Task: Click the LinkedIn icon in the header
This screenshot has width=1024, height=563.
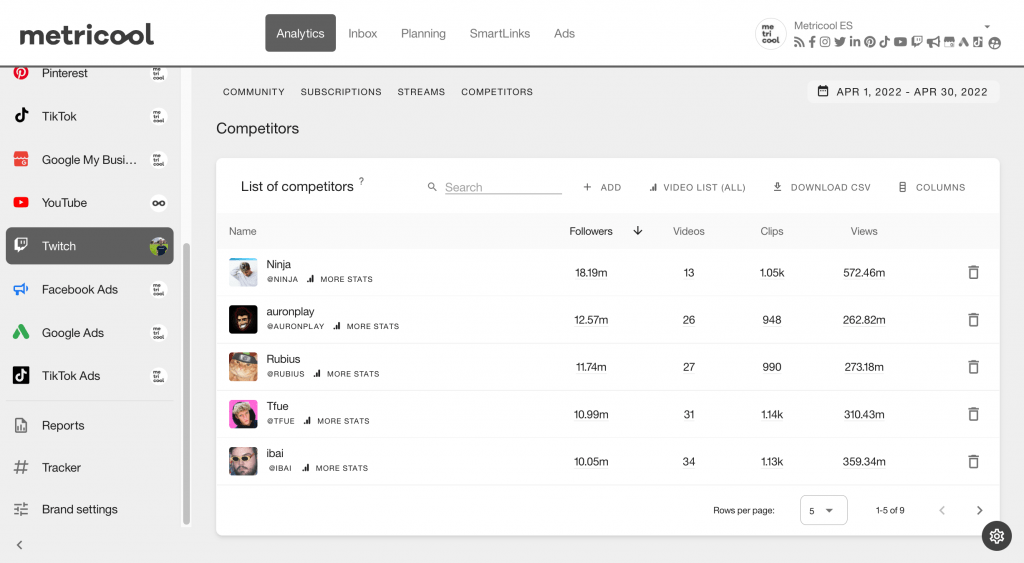Action: coord(855,42)
